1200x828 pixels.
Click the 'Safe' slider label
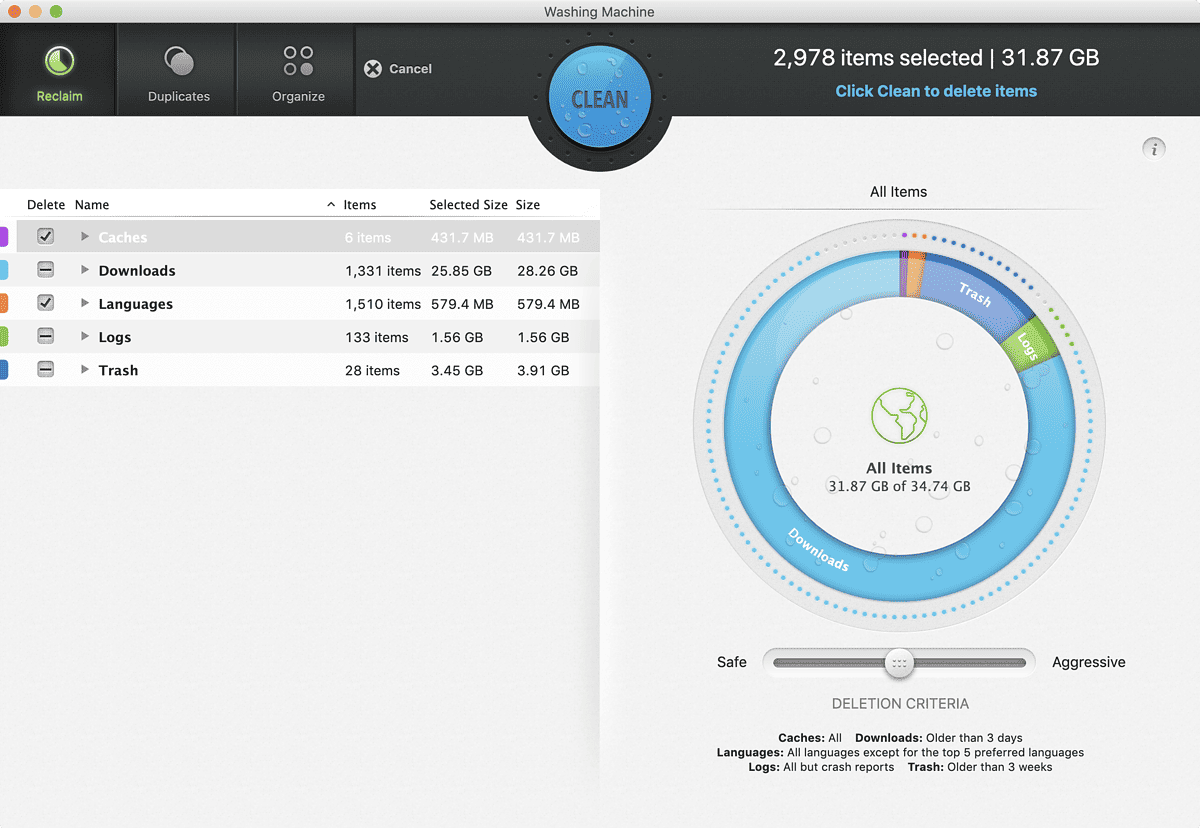click(x=732, y=662)
